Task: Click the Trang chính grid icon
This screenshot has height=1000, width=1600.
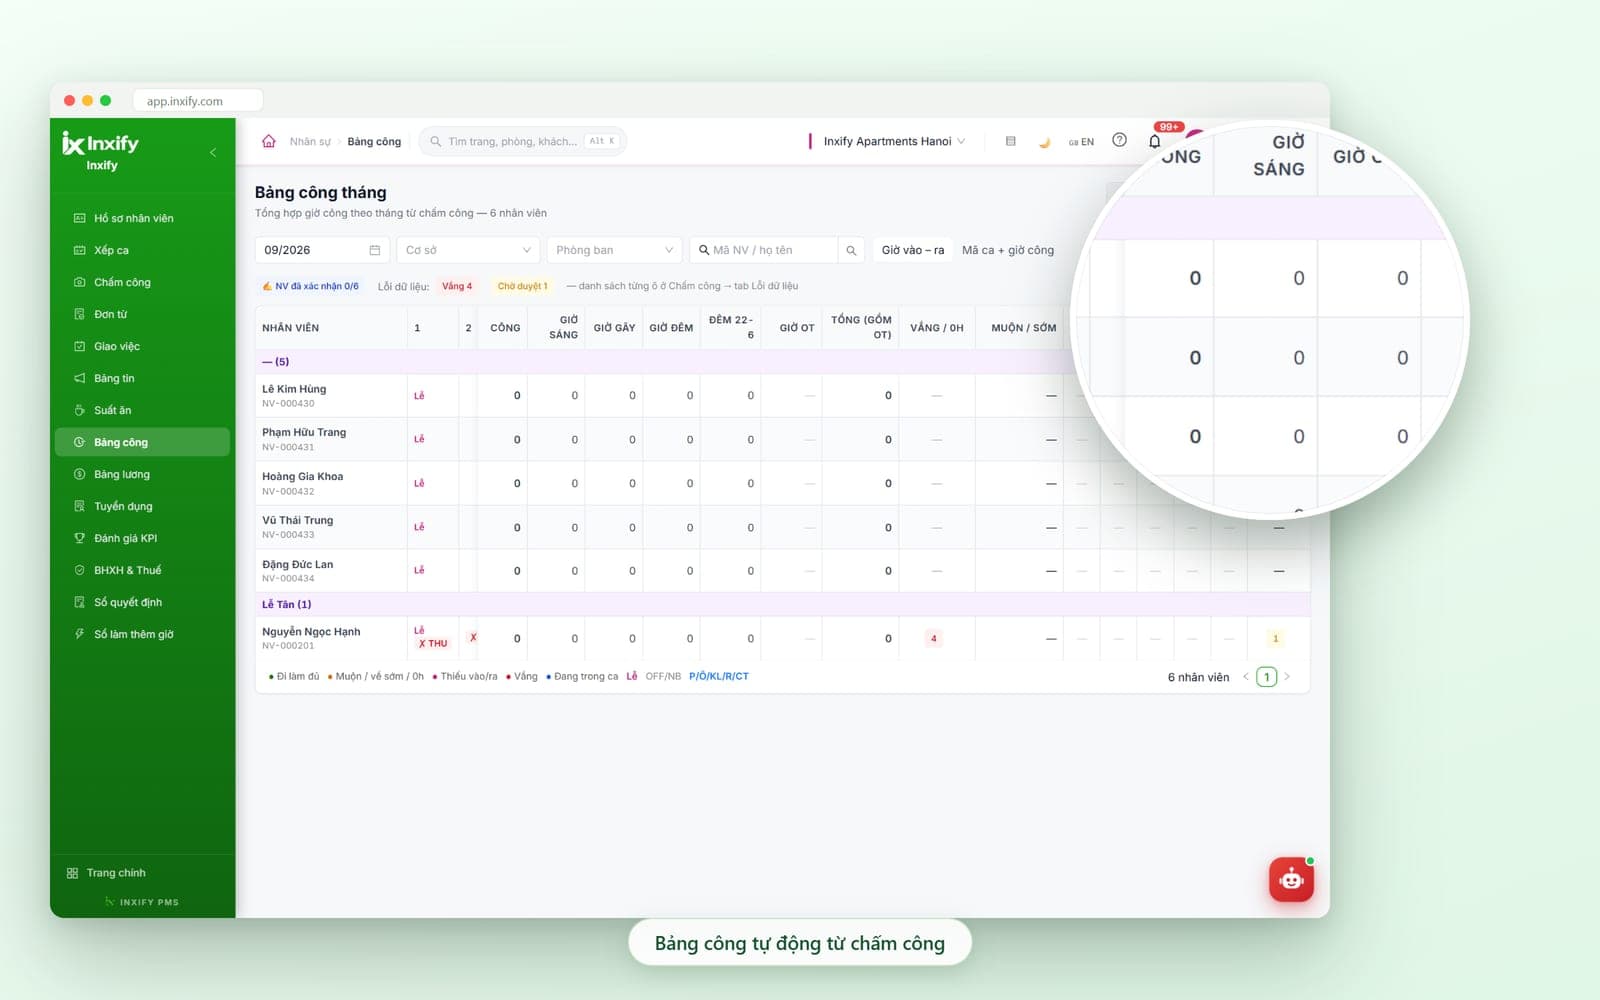Action: (72, 873)
